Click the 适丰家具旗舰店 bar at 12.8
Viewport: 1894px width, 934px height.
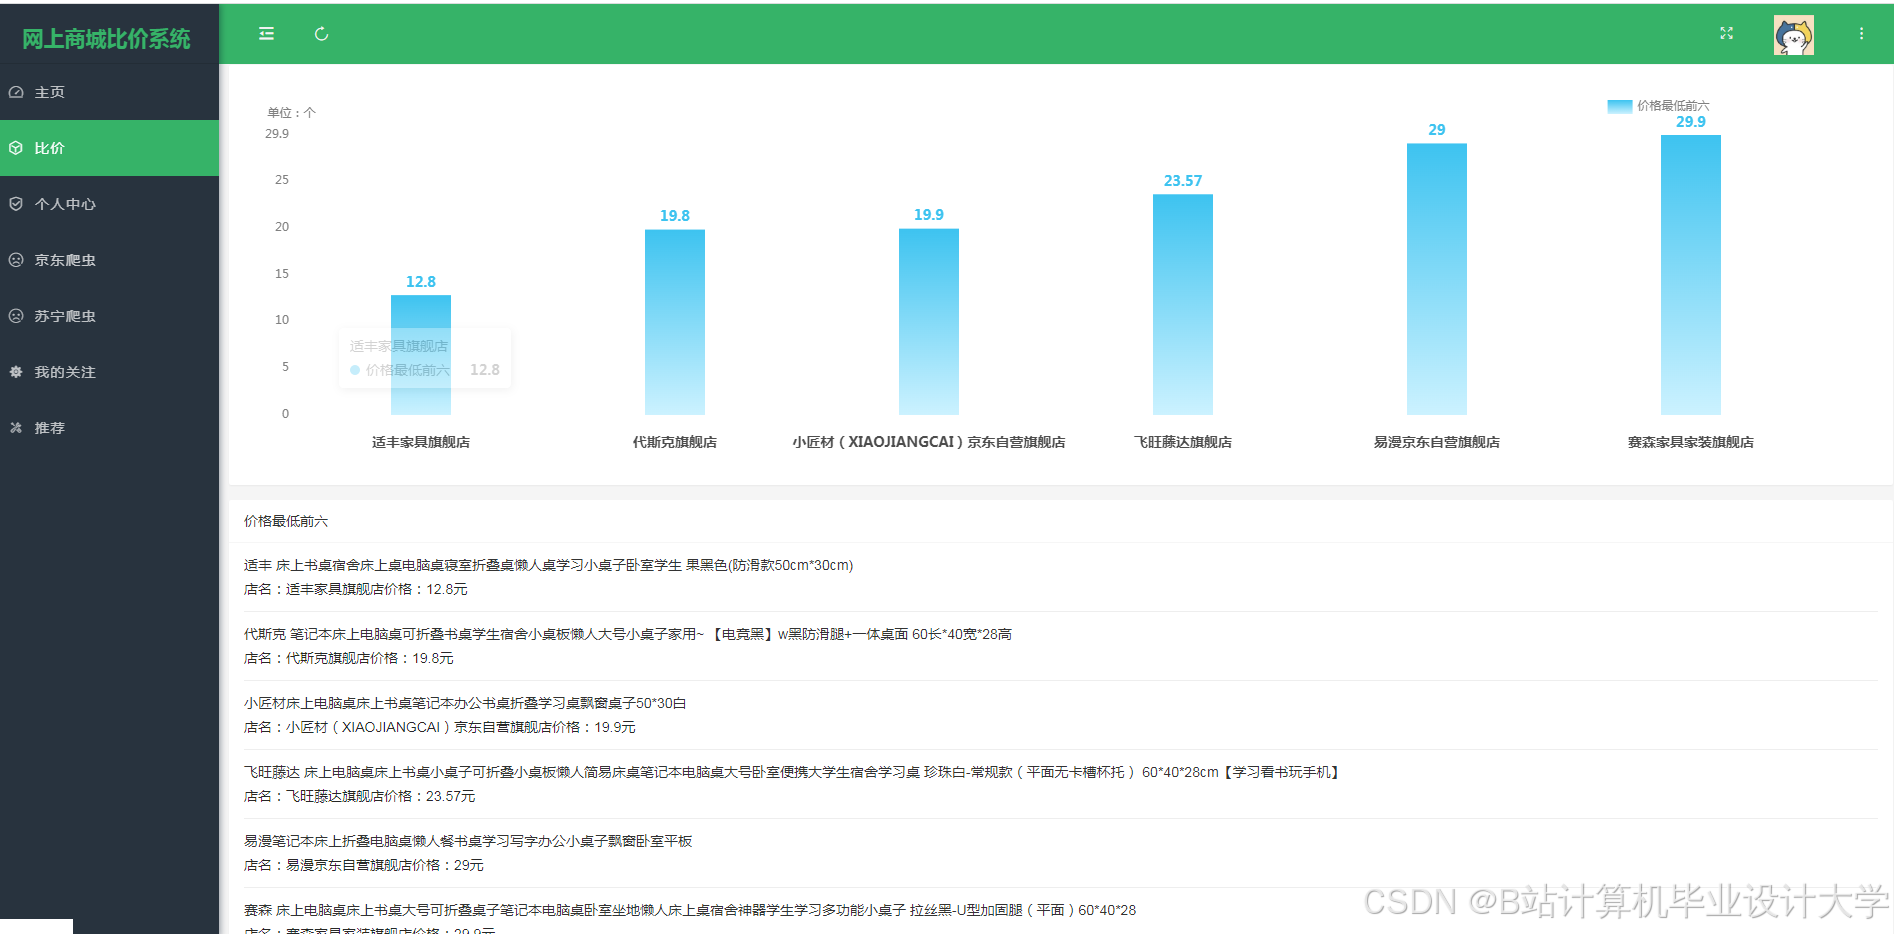(420, 355)
